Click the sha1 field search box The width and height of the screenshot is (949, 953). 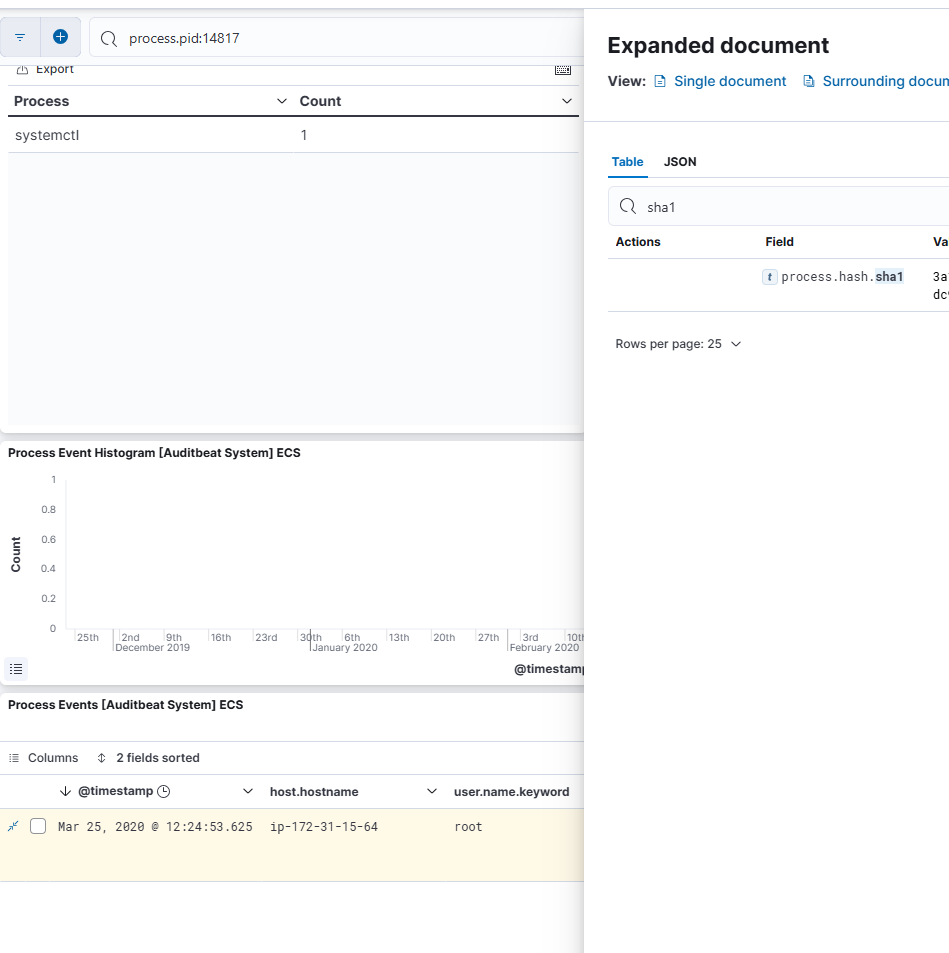[790, 207]
